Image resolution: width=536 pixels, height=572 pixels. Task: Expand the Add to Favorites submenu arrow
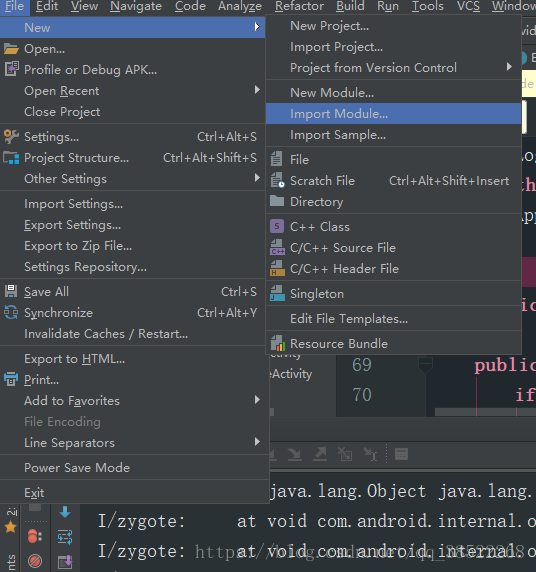tap(257, 399)
